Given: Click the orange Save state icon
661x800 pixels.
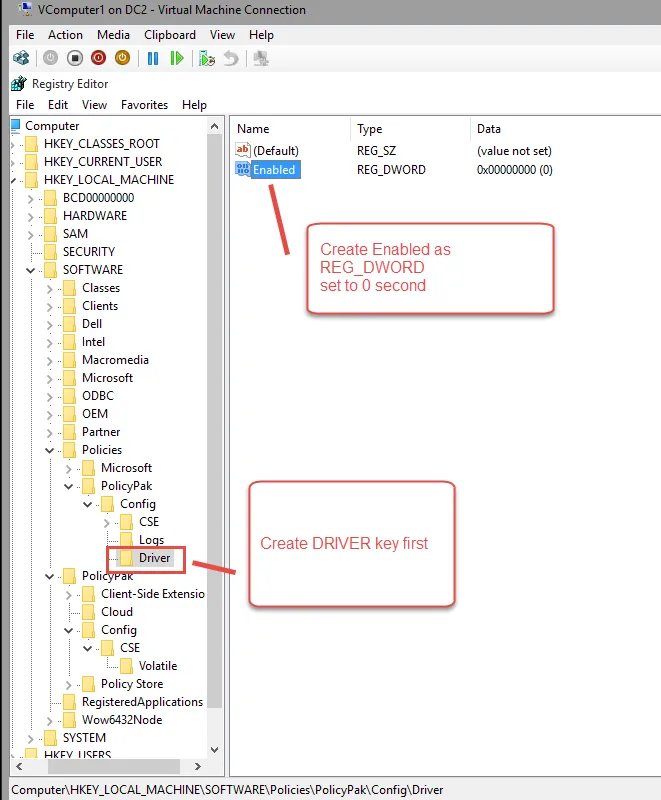Looking at the screenshot, I should click(x=122, y=59).
